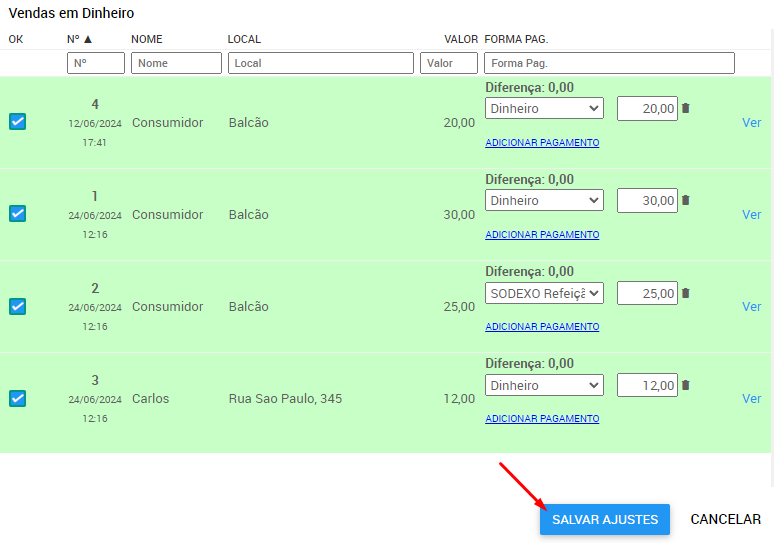Viewport: 774px width, 543px height.
Task: Click trash icon beside the 30,00 payment
Action: pos(686,200)
